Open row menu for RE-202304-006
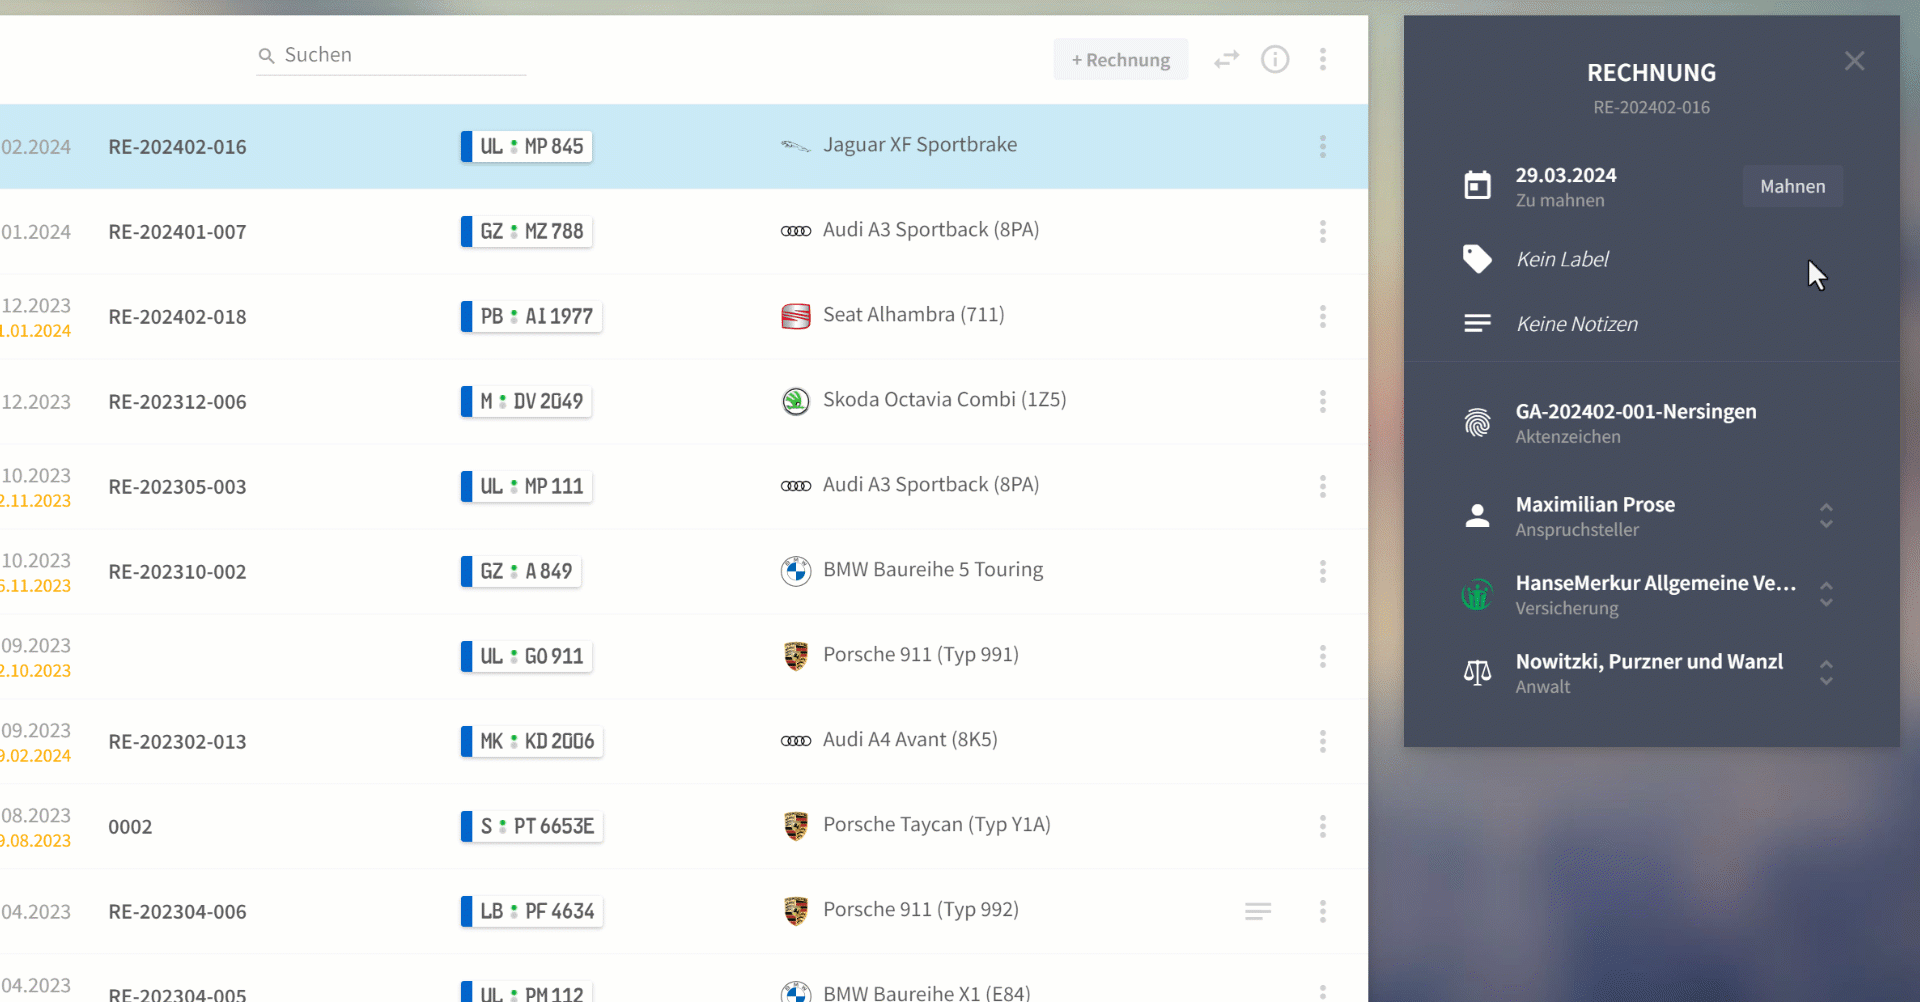 pyautogui.click(x=1322, y=912)
